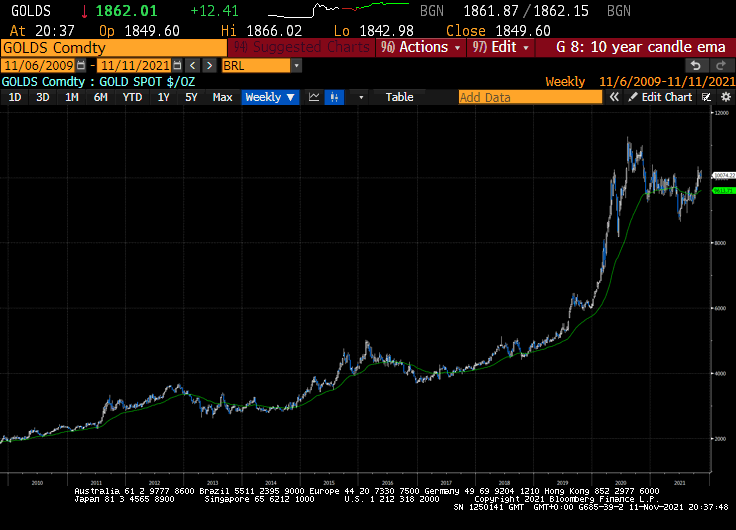Select the YTD range tab
This screenshot has height=530, width=736.
click(x=132, y=97)
